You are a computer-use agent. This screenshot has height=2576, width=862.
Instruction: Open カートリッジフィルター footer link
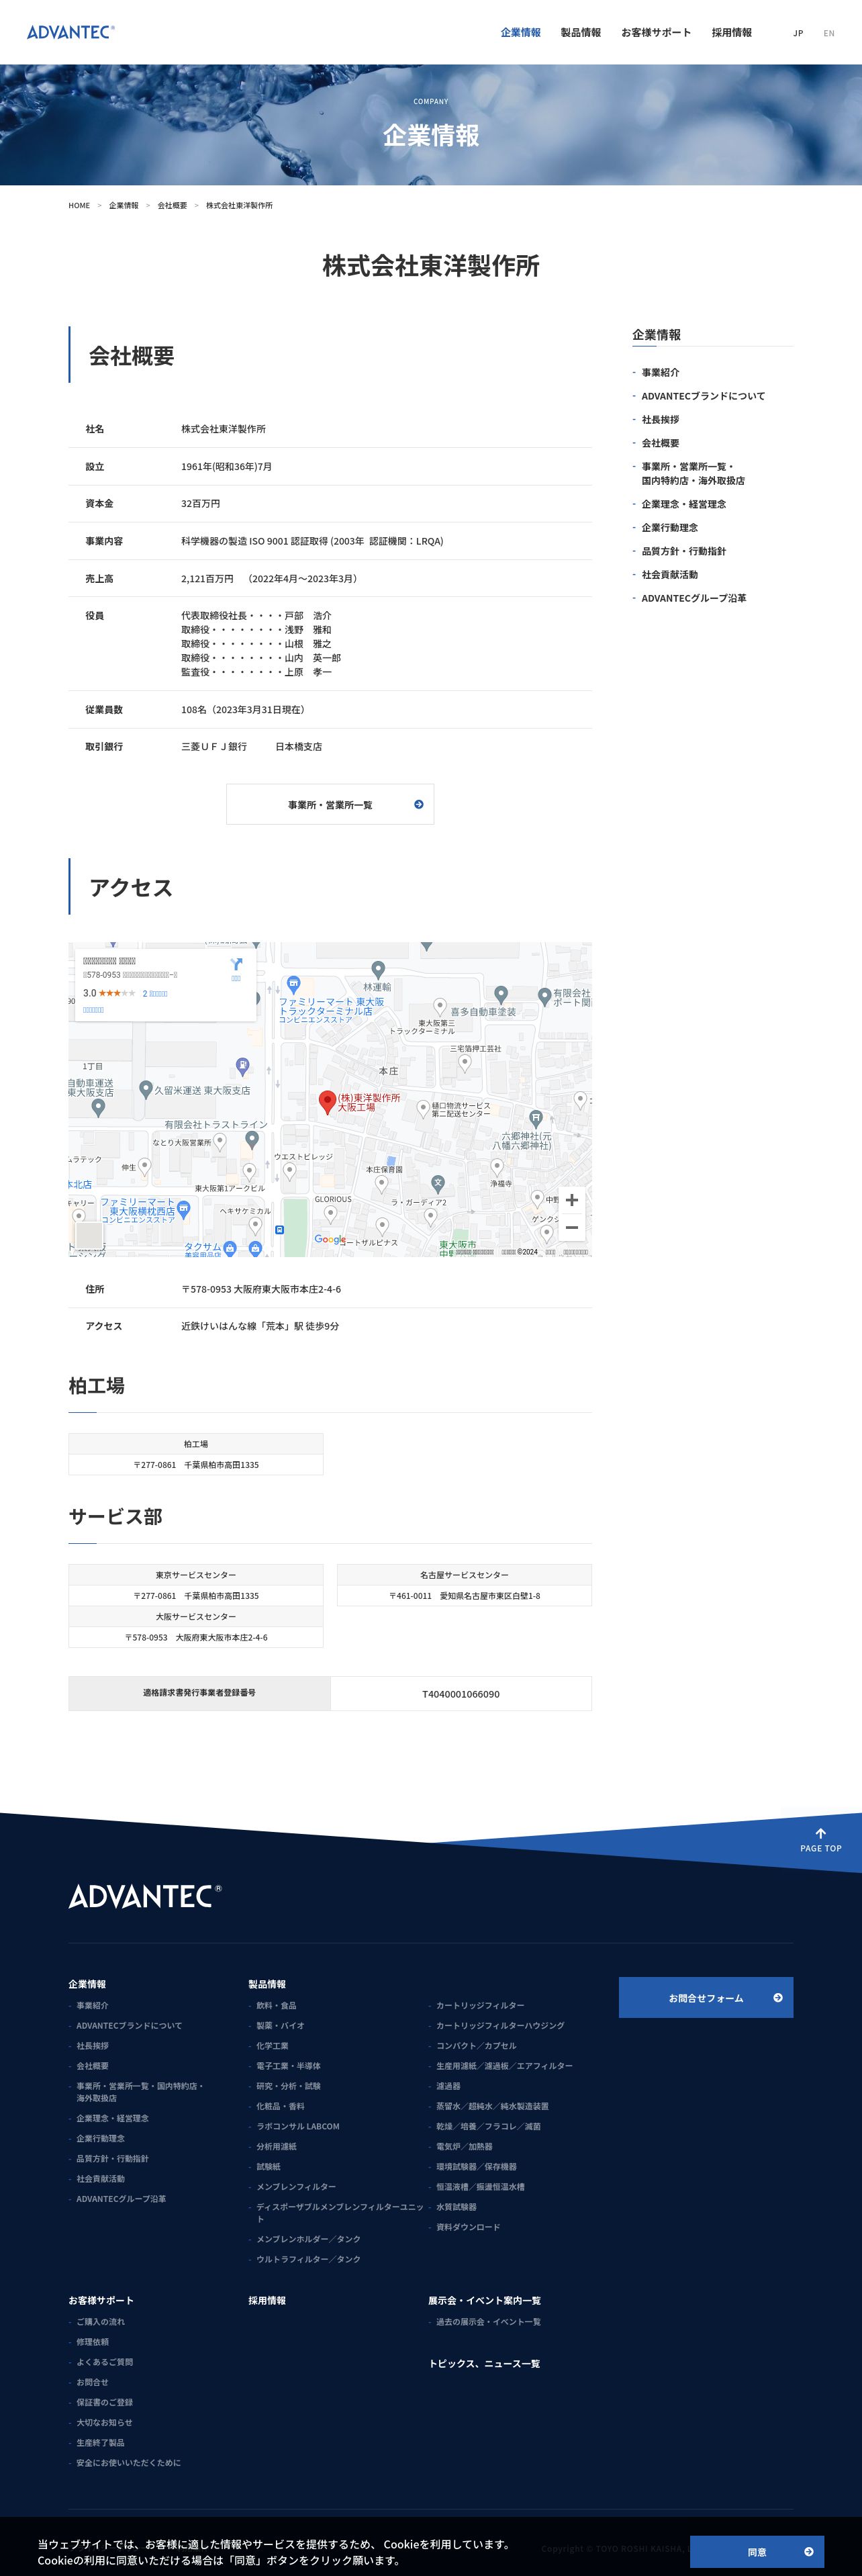pos(480,2005)
